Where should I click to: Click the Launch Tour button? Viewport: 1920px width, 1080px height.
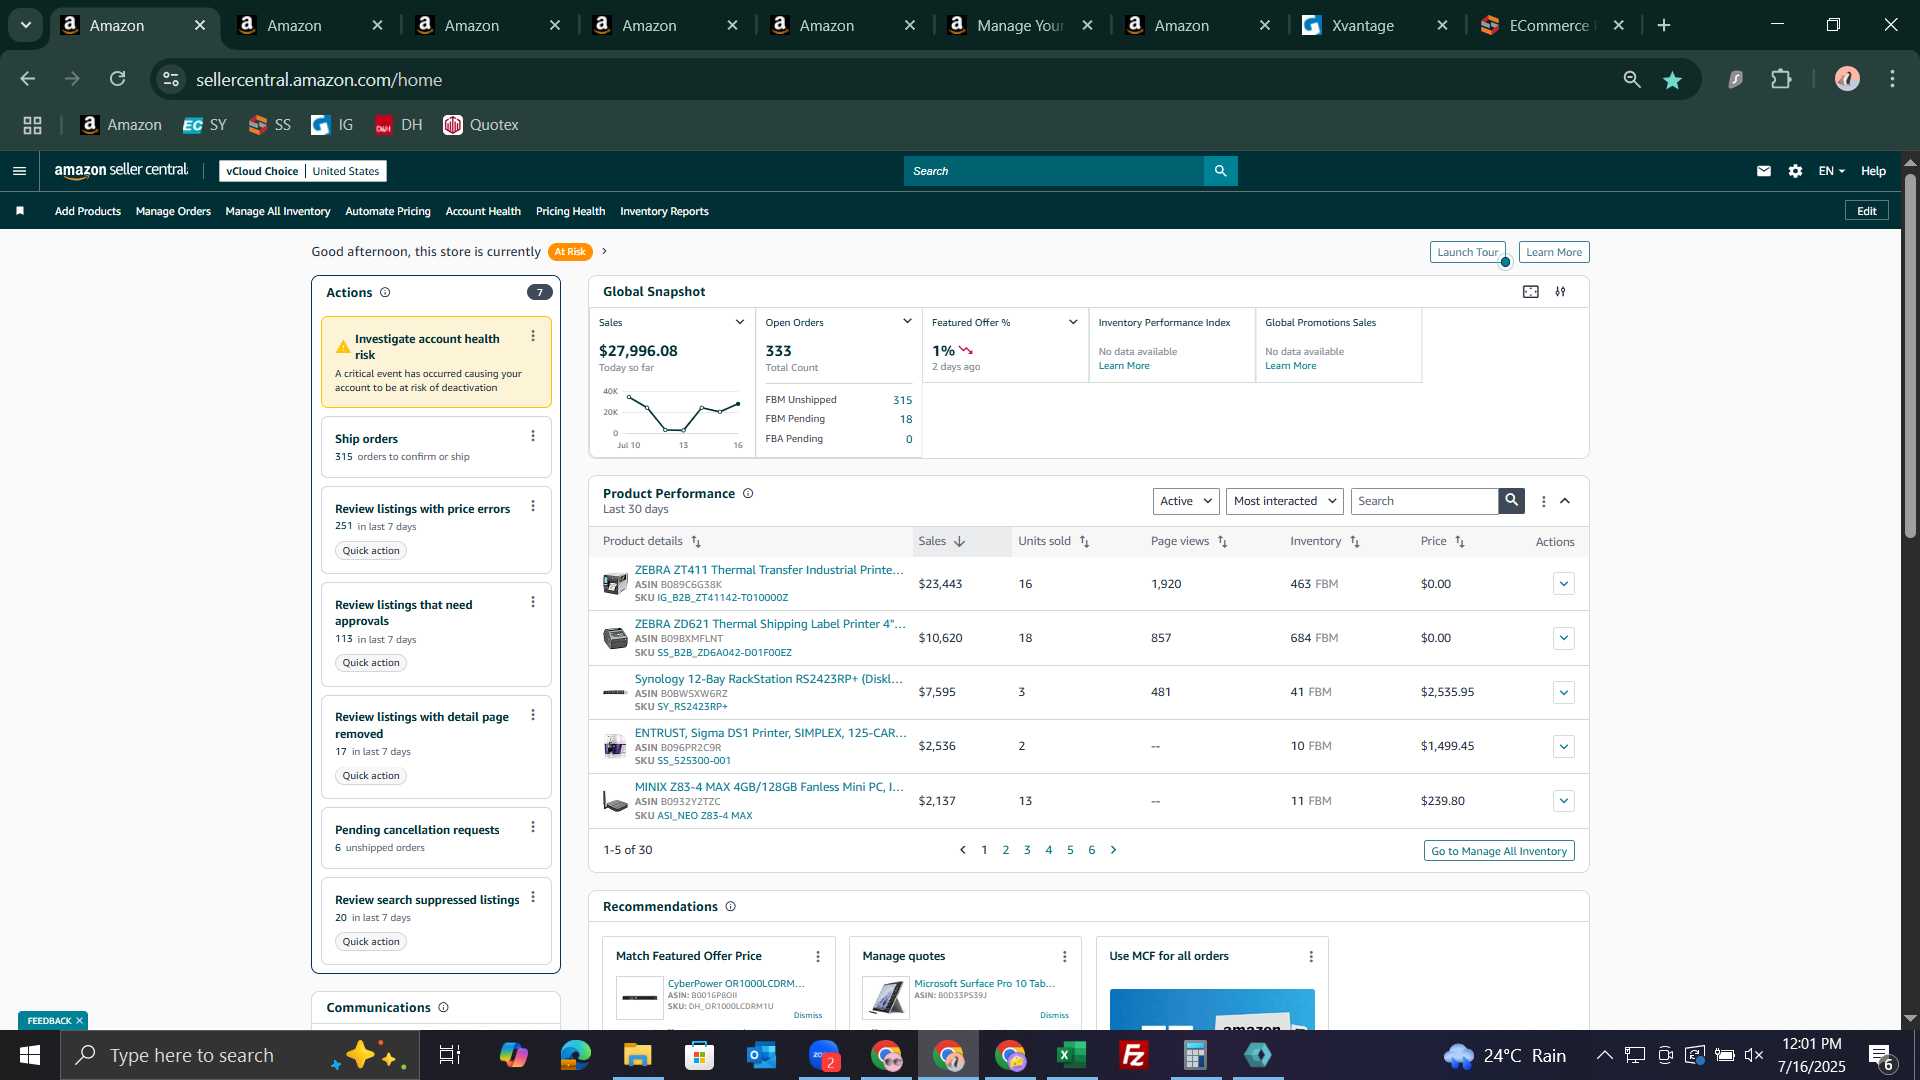(1467, 252)
